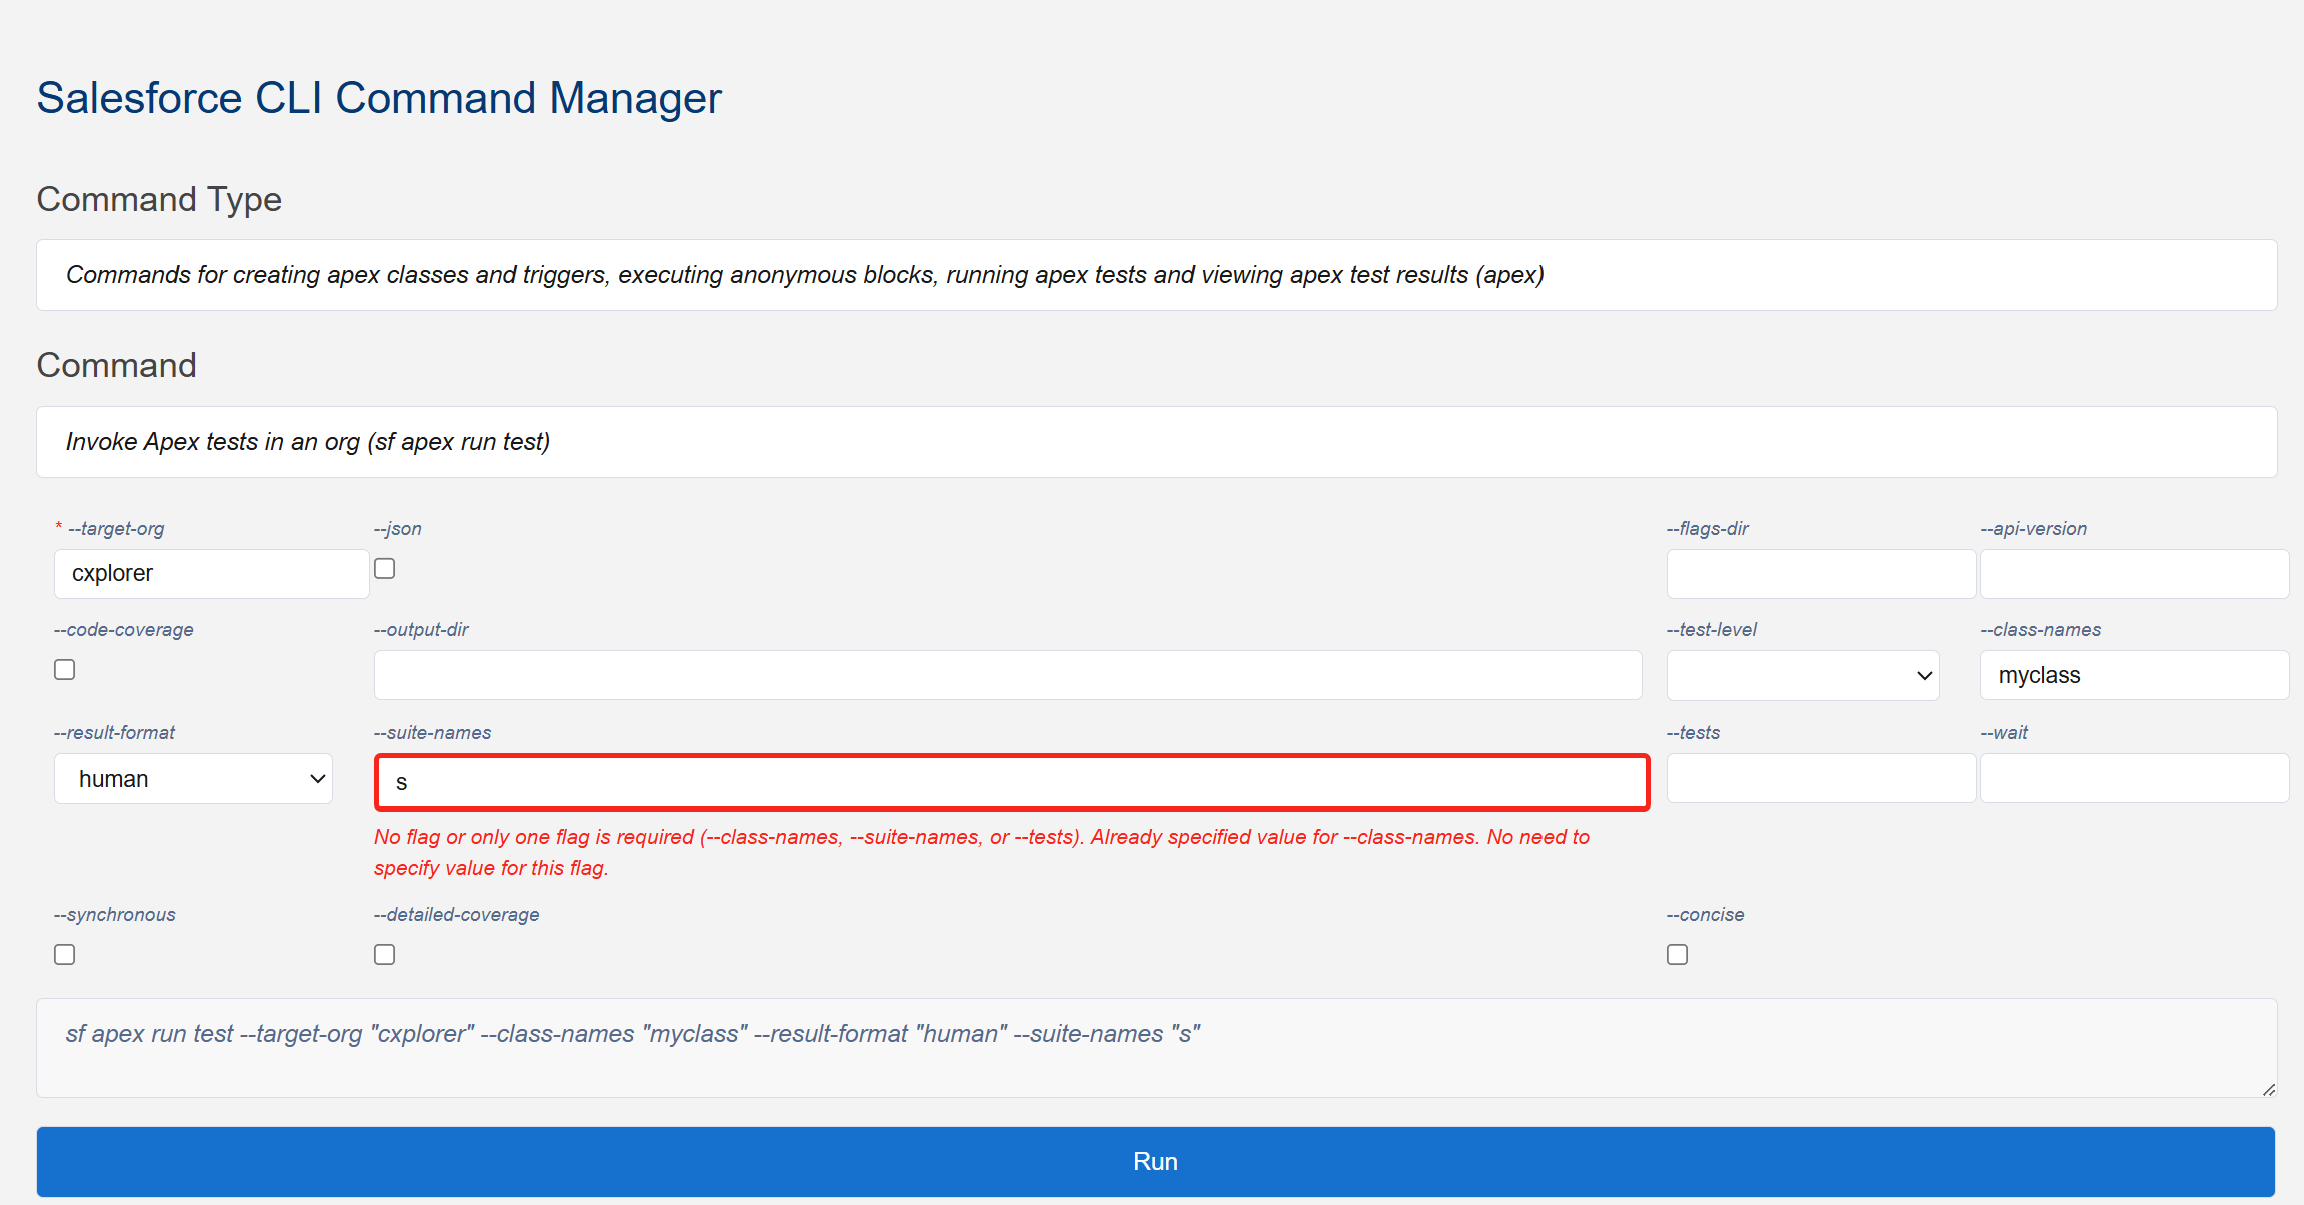This screenshot has height=1205, width=2304.
Task: Click the Run button
Action: click(1155, 1161)
